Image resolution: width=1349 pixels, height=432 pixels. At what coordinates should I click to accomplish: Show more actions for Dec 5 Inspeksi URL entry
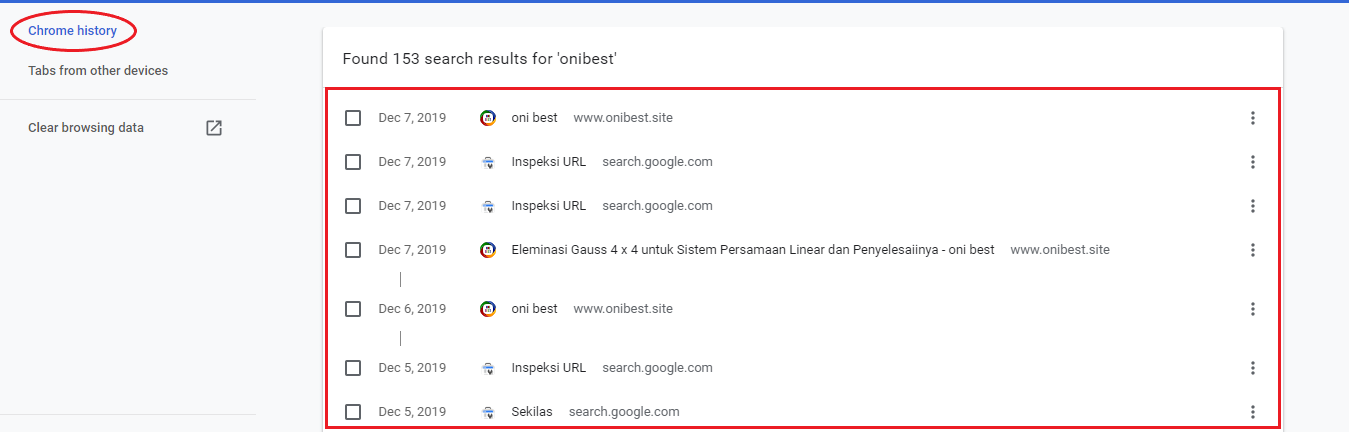click(1252, 368)
